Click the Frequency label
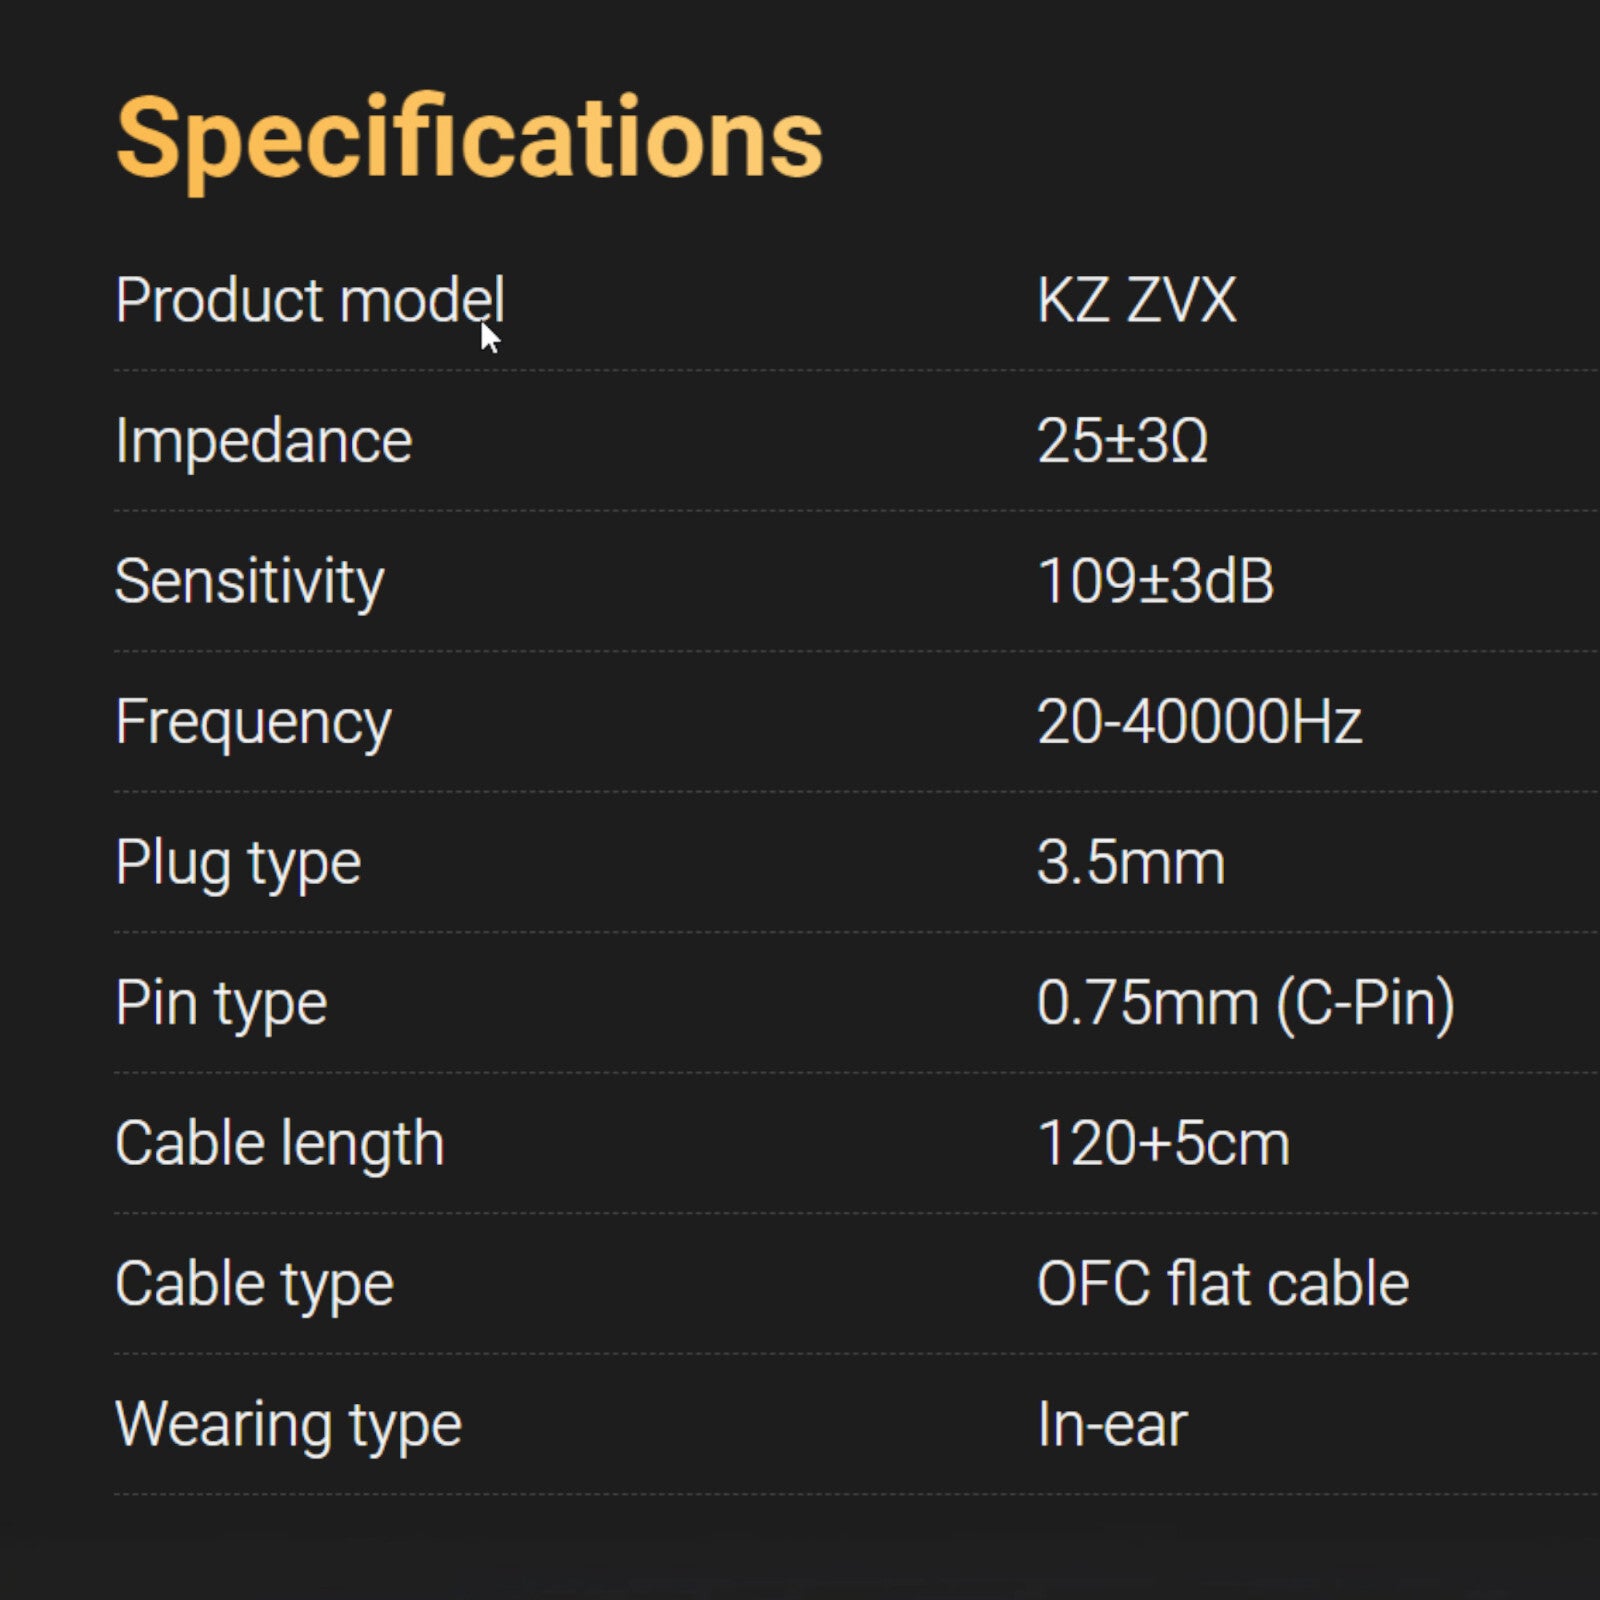Viewport: 1600px width, 1600px height. click(253, 722)
